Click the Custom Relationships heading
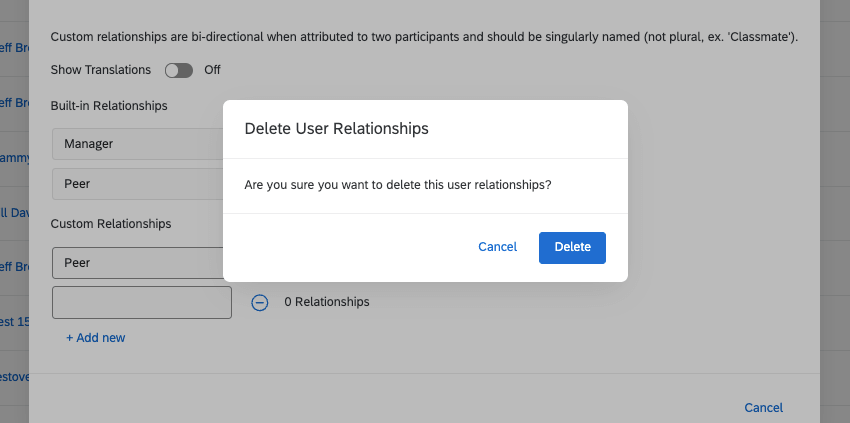The image size is (850, 423). click(110, 224)
